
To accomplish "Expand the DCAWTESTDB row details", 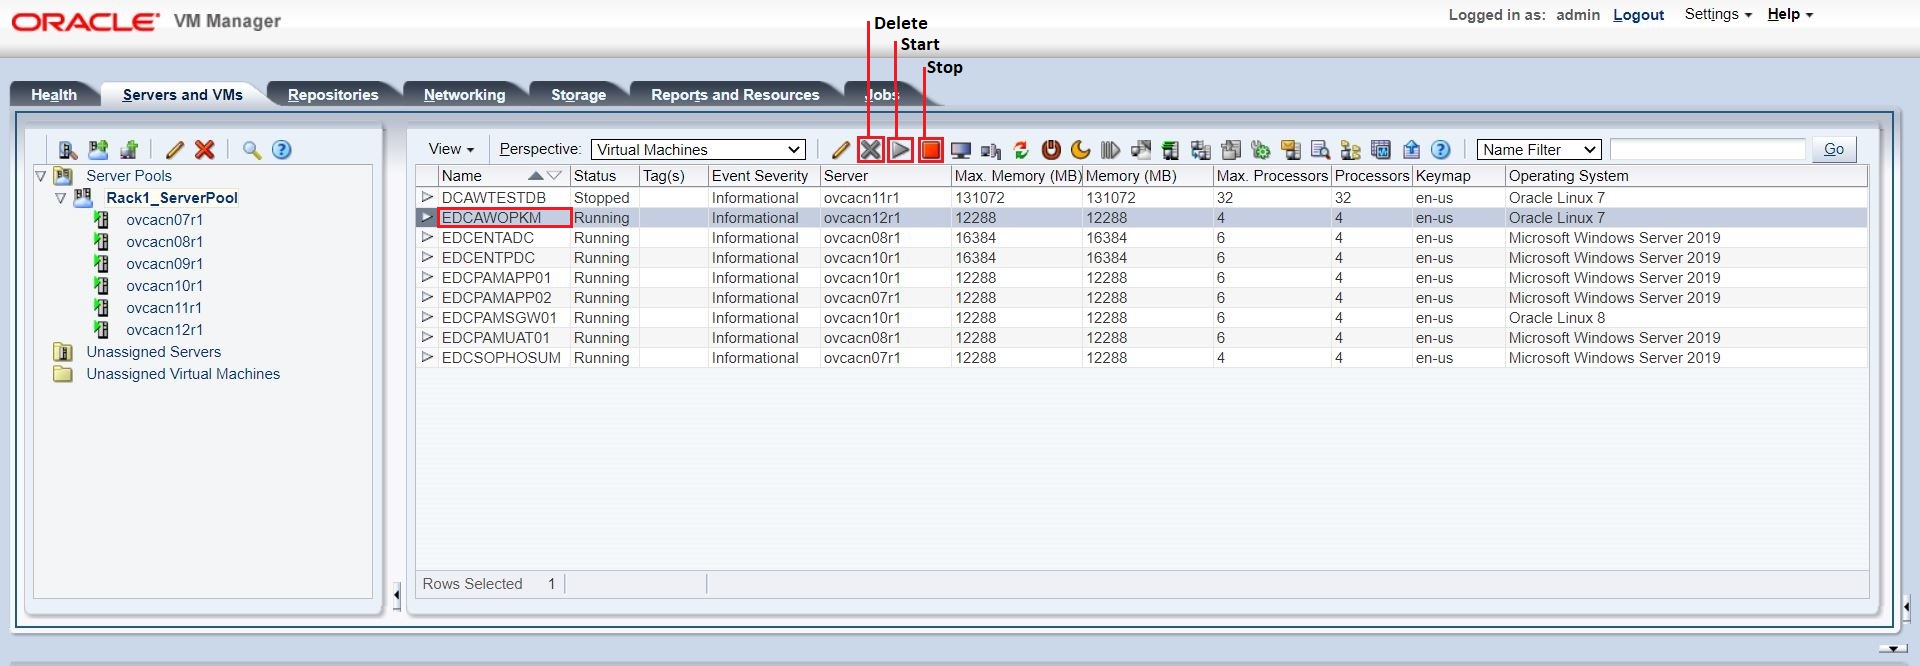I will [x=427, y=197].
